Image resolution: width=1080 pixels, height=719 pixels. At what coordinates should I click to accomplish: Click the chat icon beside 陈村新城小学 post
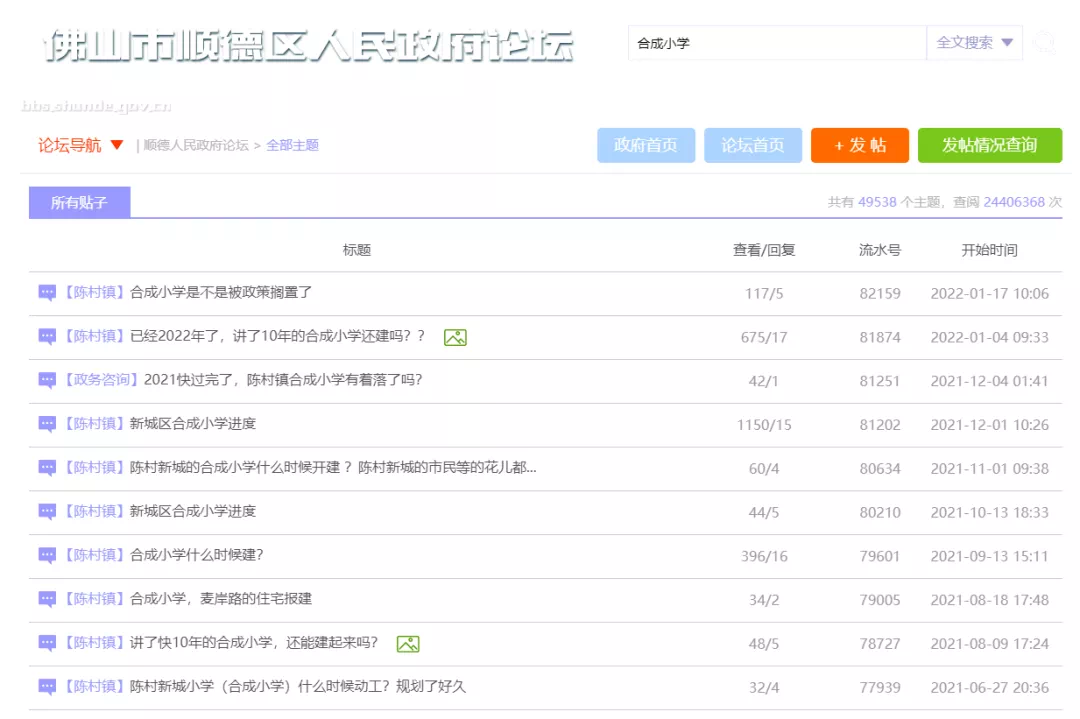coord(47,687)
